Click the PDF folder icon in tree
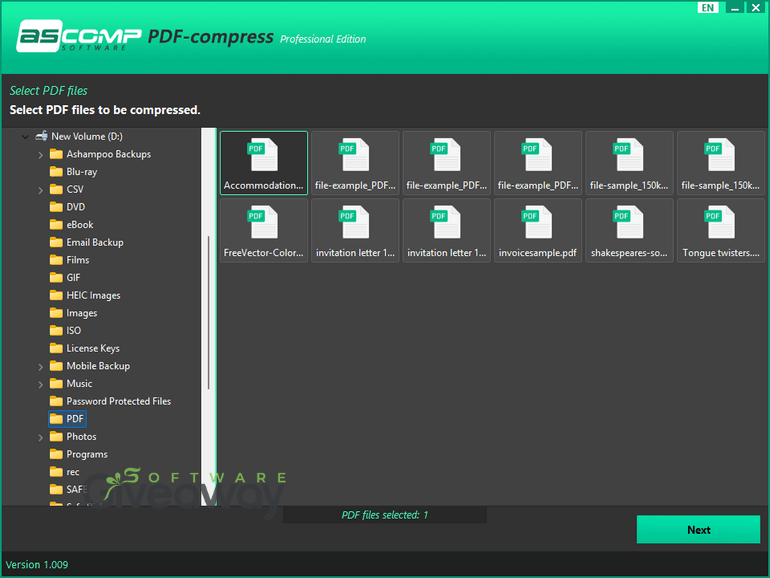This screenshot has width=770, height=578. click(x=56, y=419)
